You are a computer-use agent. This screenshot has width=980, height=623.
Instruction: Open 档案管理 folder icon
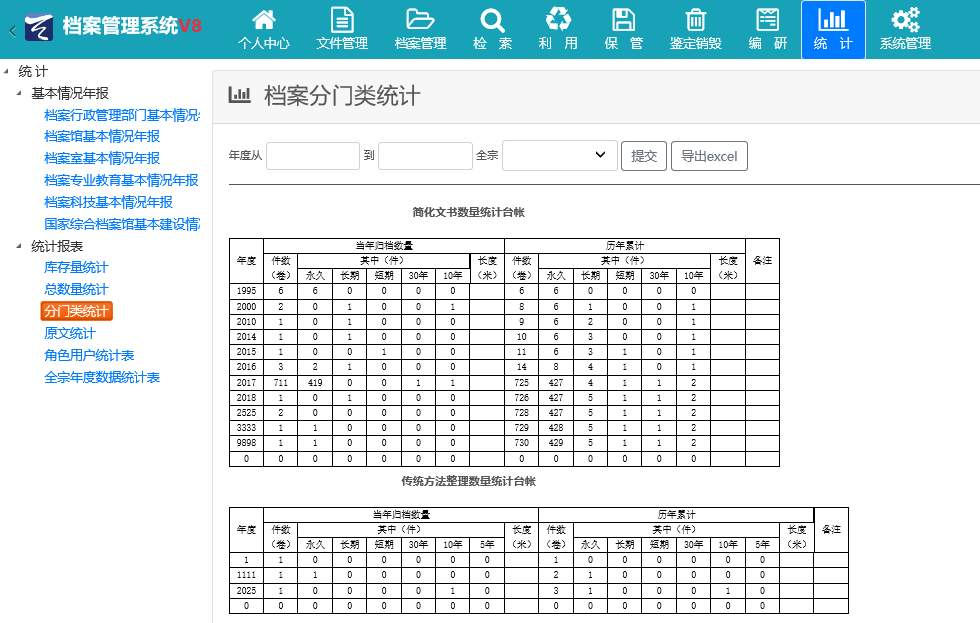click(x=420, y=21)
